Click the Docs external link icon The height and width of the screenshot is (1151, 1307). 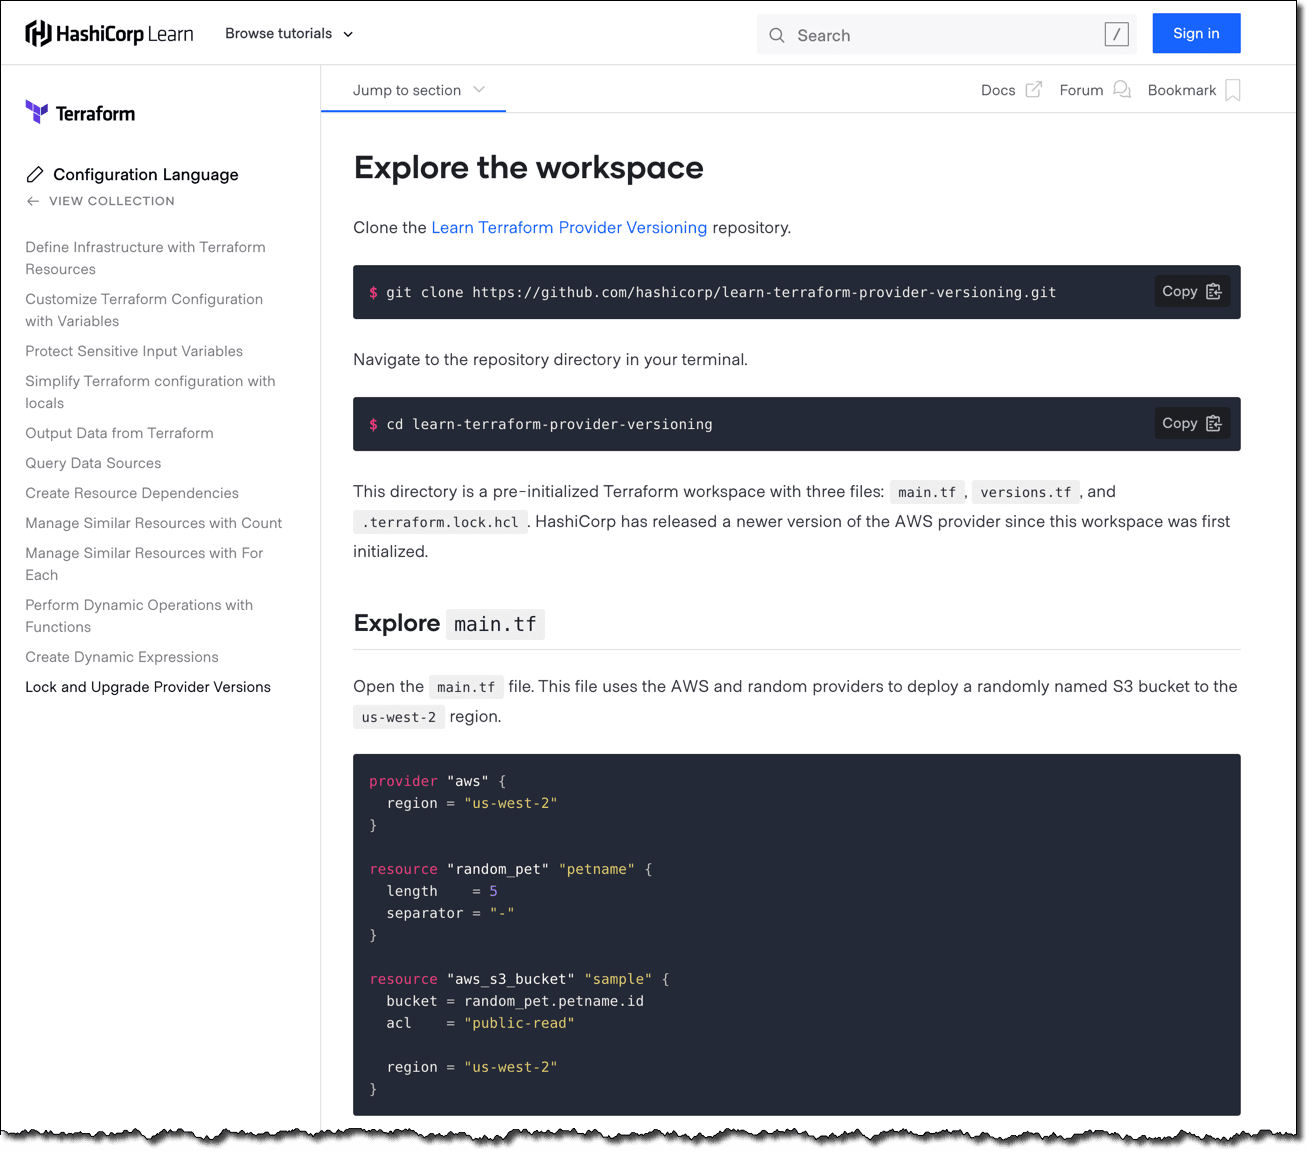[1034, 90]
